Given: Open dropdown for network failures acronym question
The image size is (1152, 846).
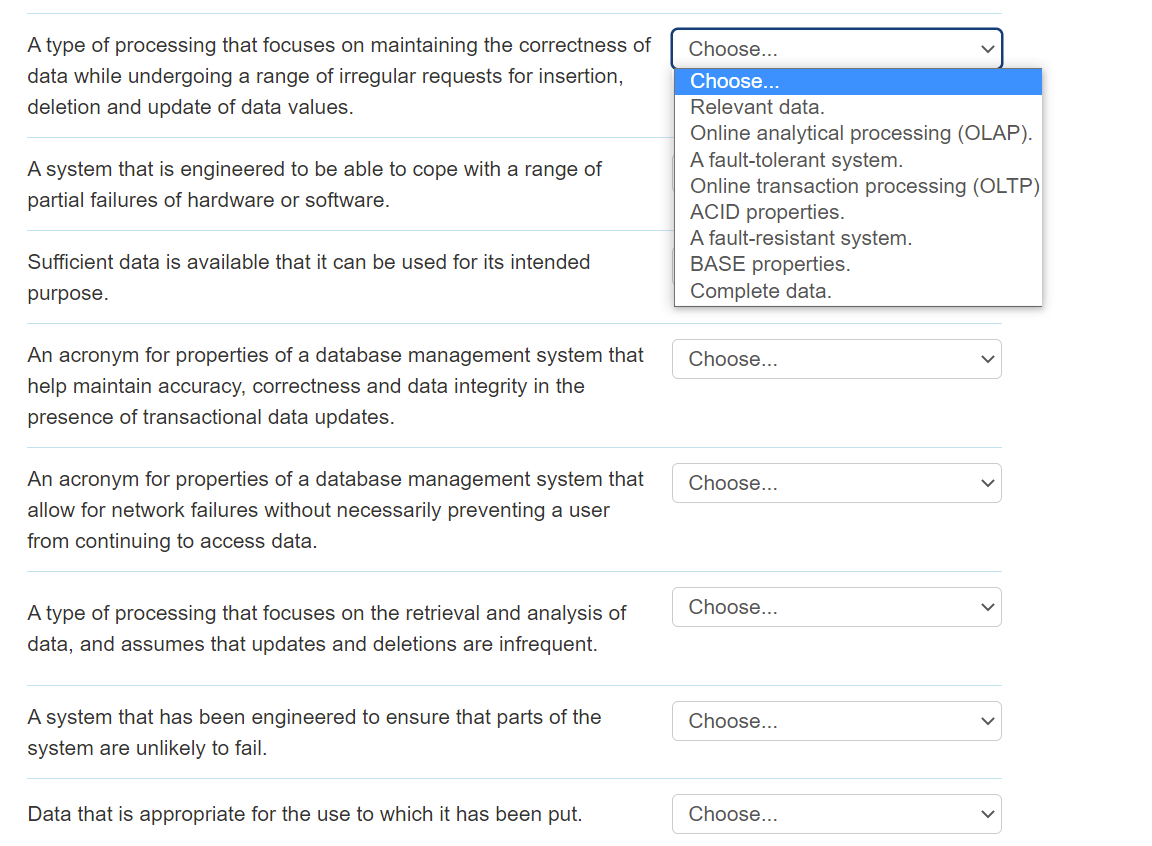Looking at the screenshot, I should click(x=836, y=483).
